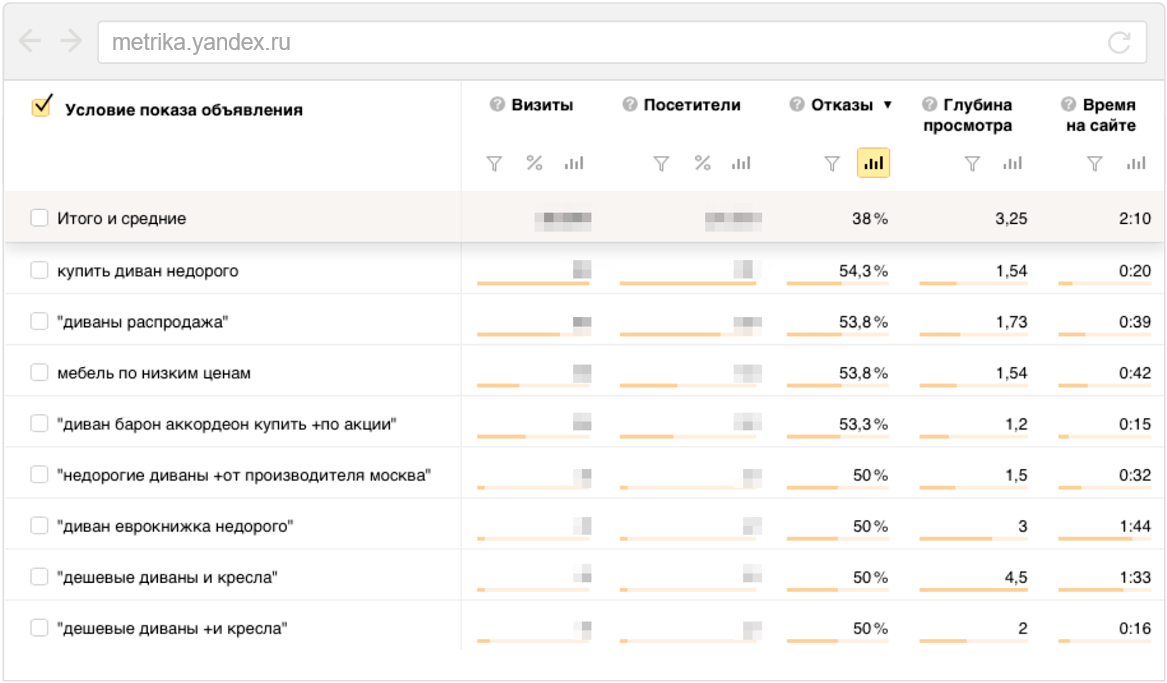Sort by Отказы using the arrow
This screenshot has width=1167, height=683.
pos(887,105)
